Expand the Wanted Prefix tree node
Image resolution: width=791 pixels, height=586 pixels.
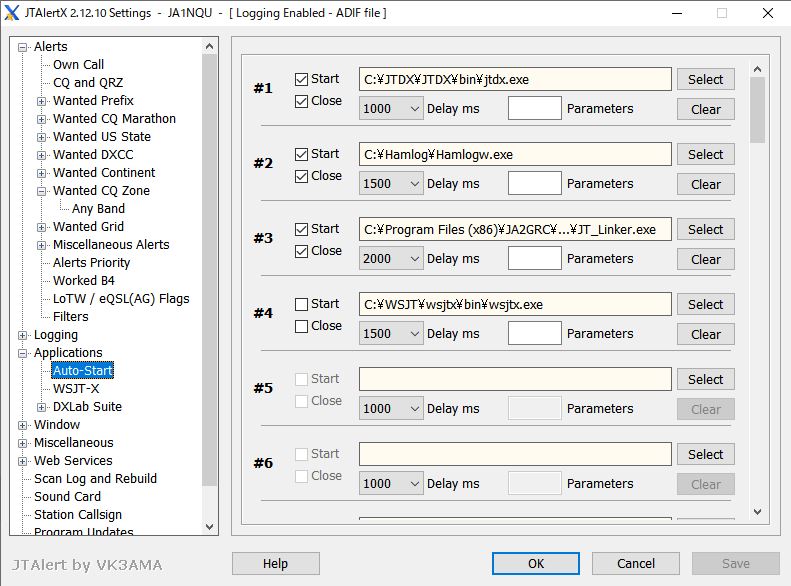(x=42, y=101)
